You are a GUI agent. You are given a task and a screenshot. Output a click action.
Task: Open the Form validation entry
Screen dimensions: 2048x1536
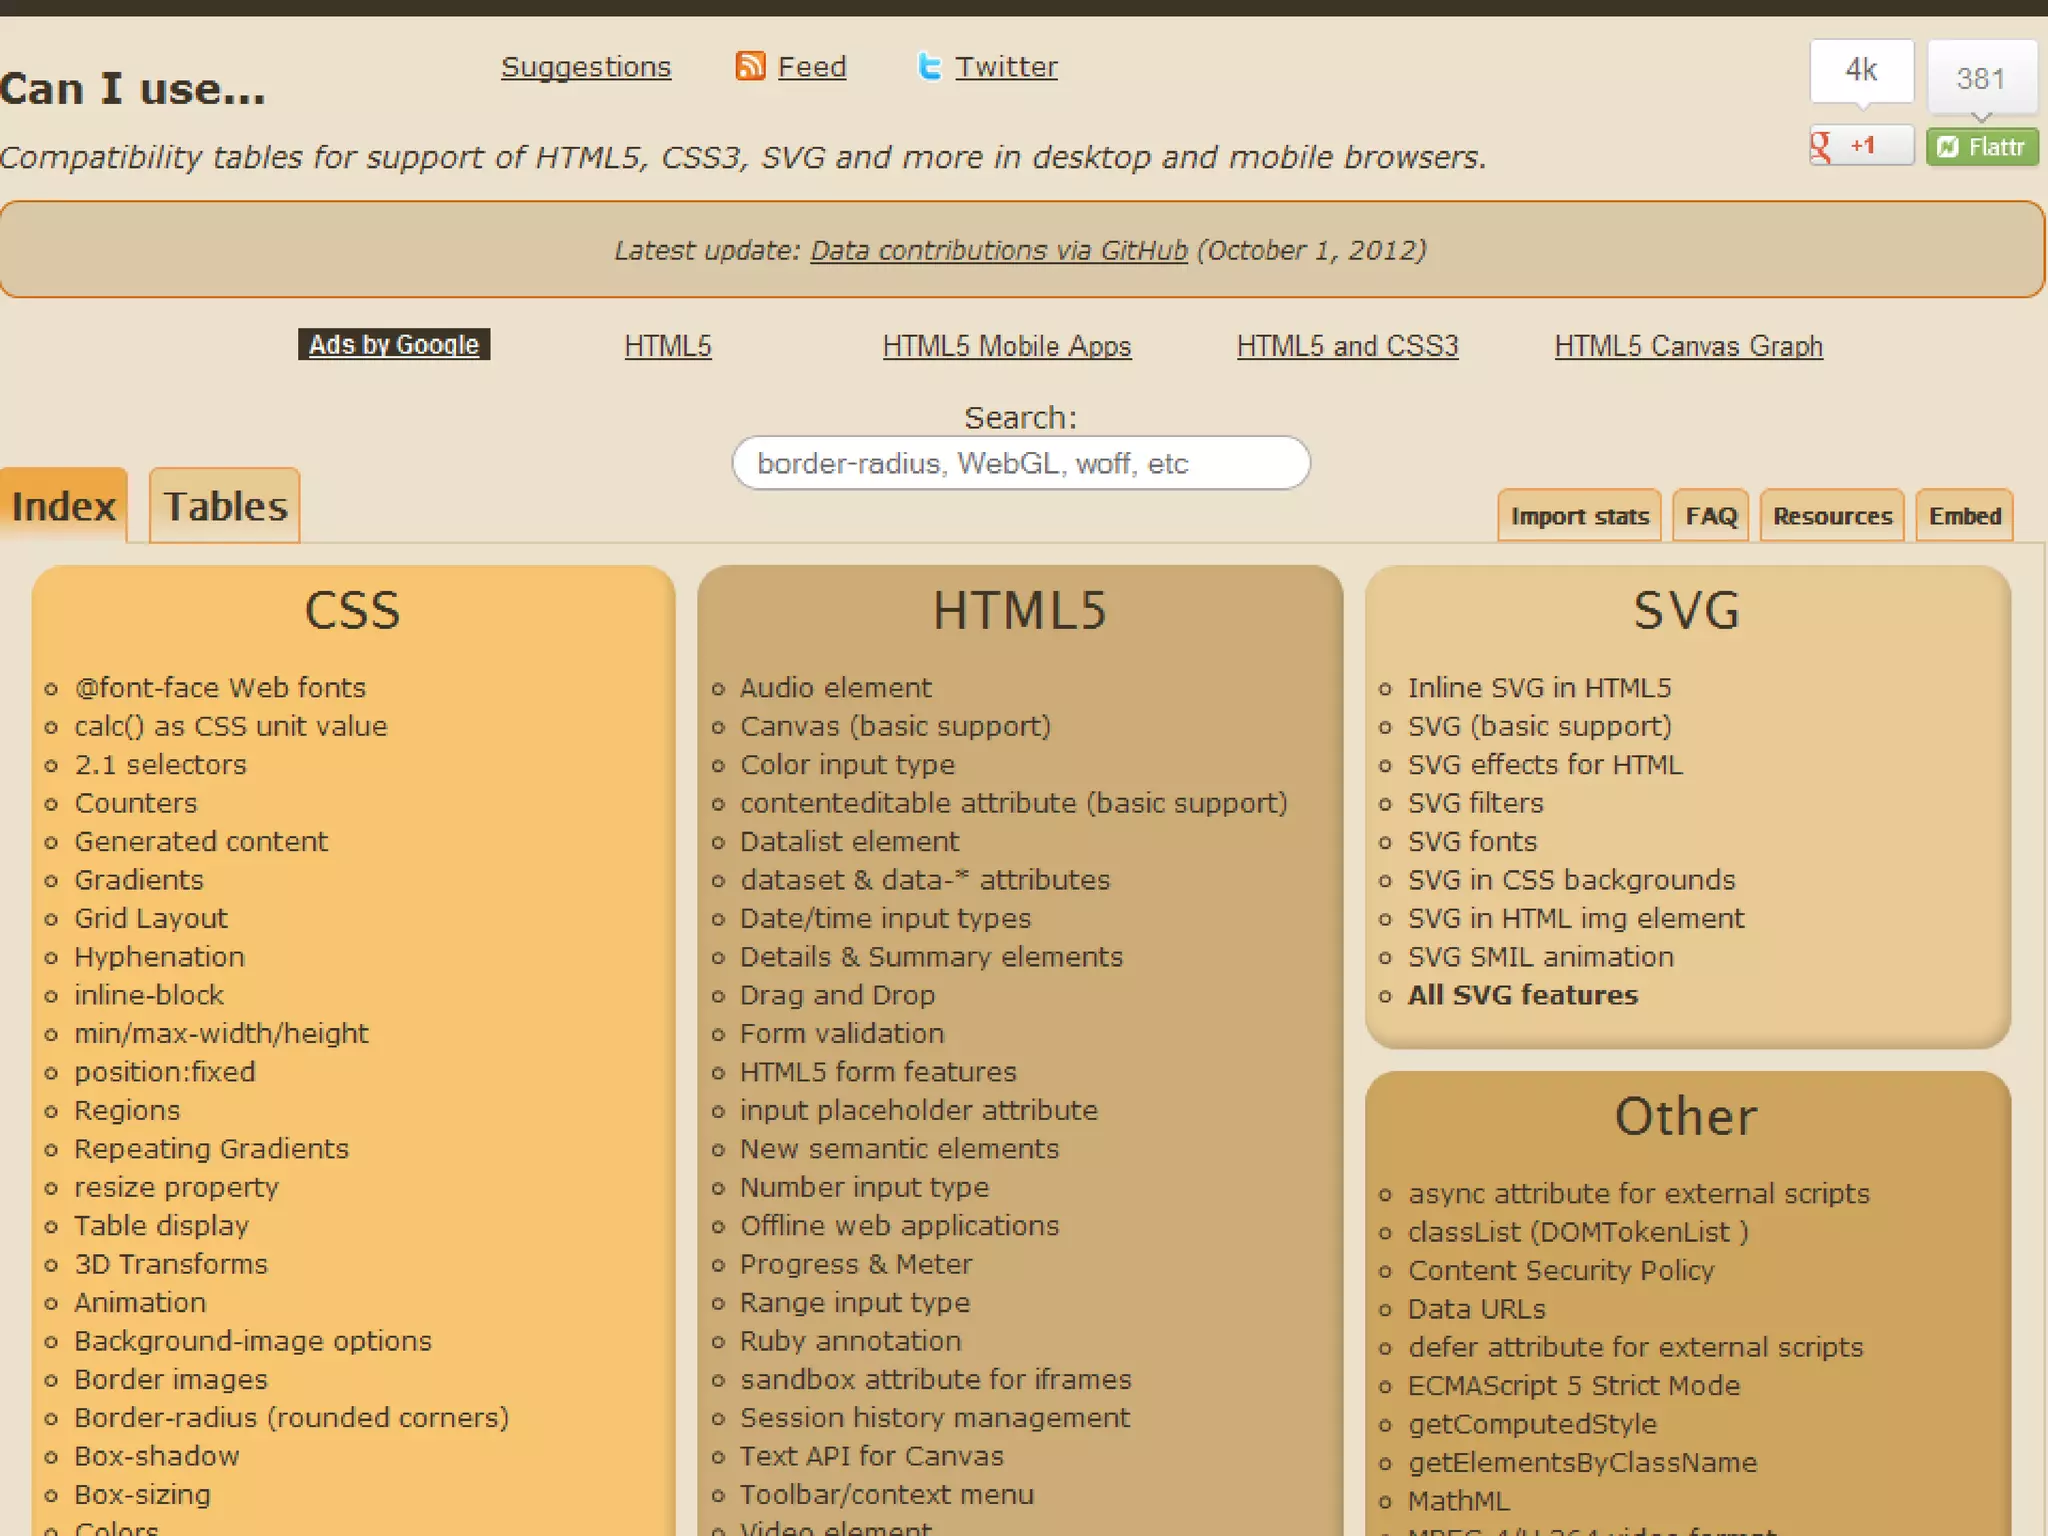(x=842, y=1034)
